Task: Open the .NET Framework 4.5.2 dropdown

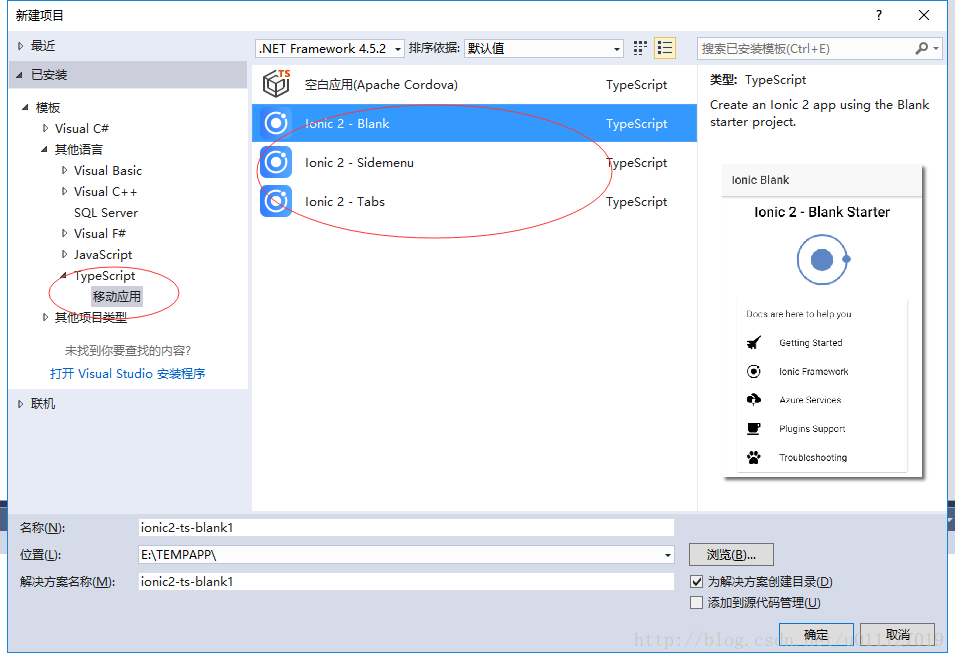Action: tap(329, 48)
